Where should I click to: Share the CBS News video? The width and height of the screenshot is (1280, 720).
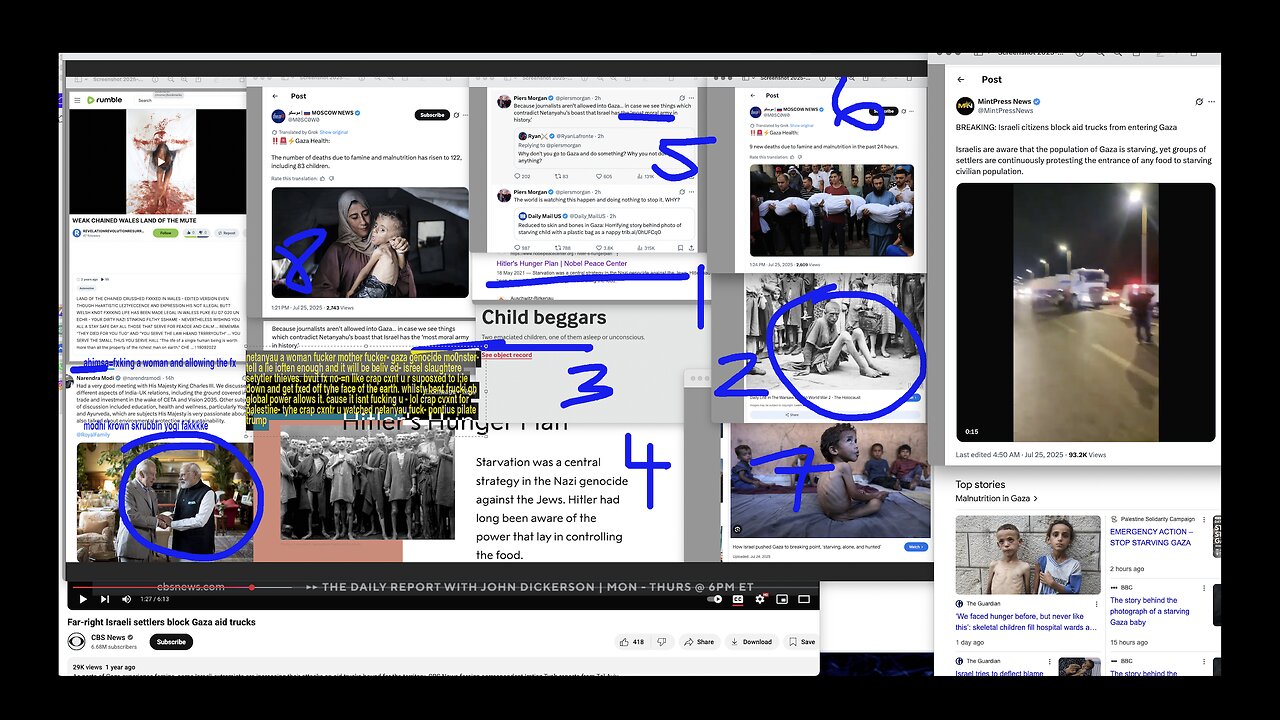click(x=700, y=642)
